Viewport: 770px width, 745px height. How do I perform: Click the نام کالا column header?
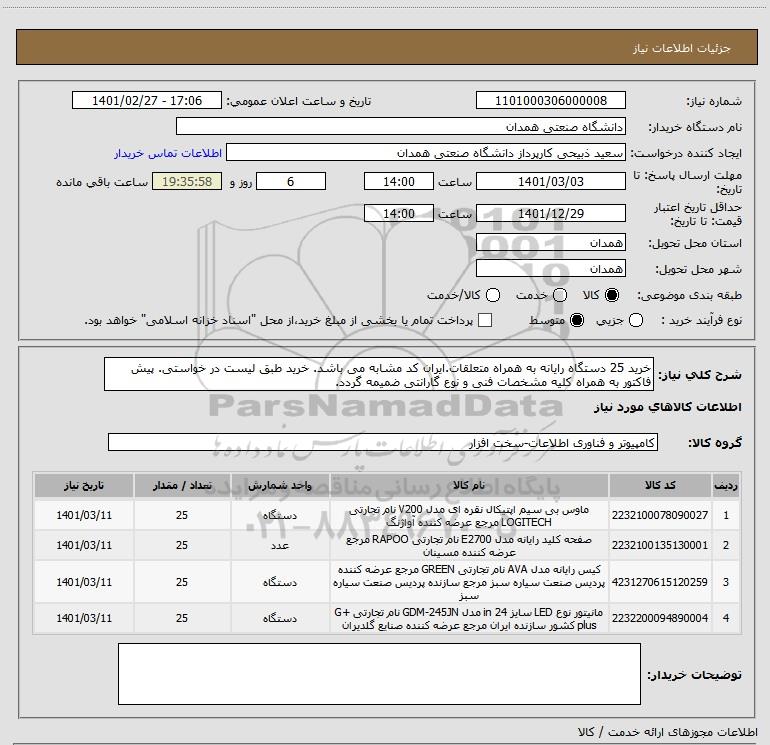[469, 485]
